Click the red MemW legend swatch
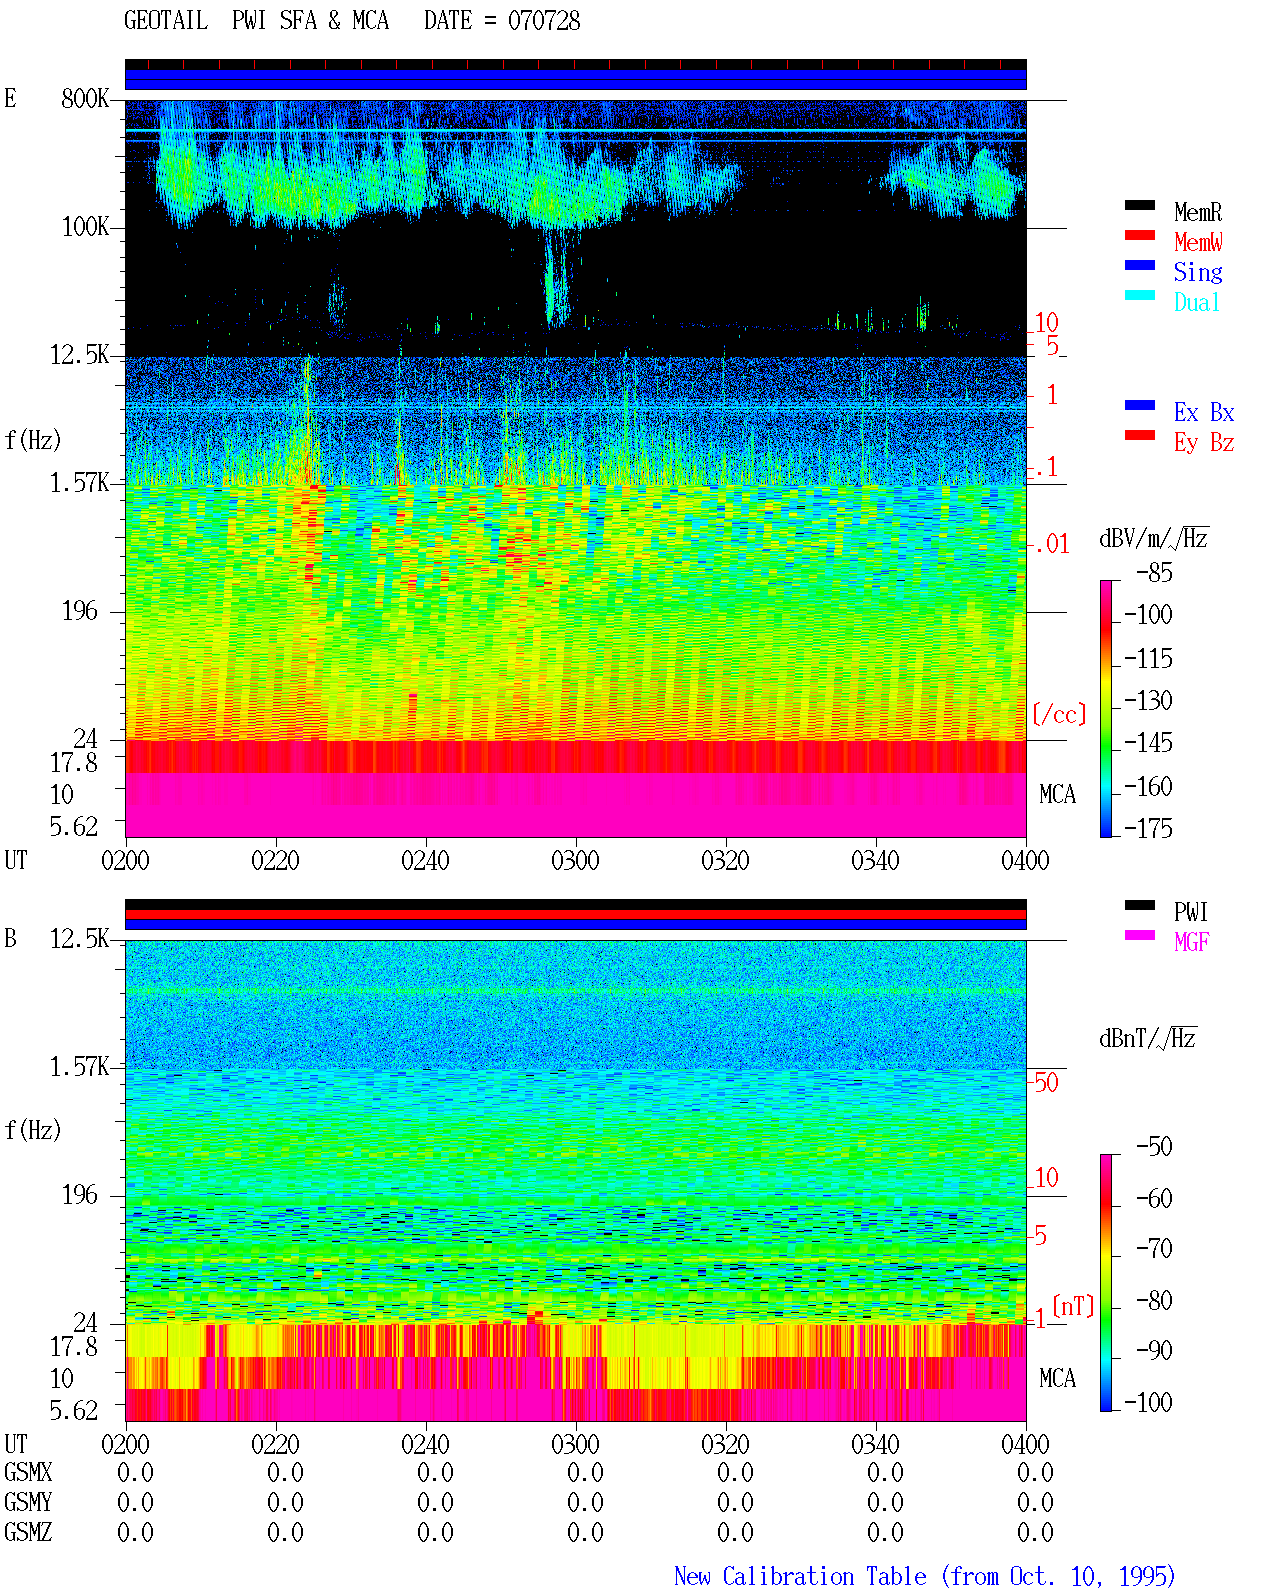 1140,236
